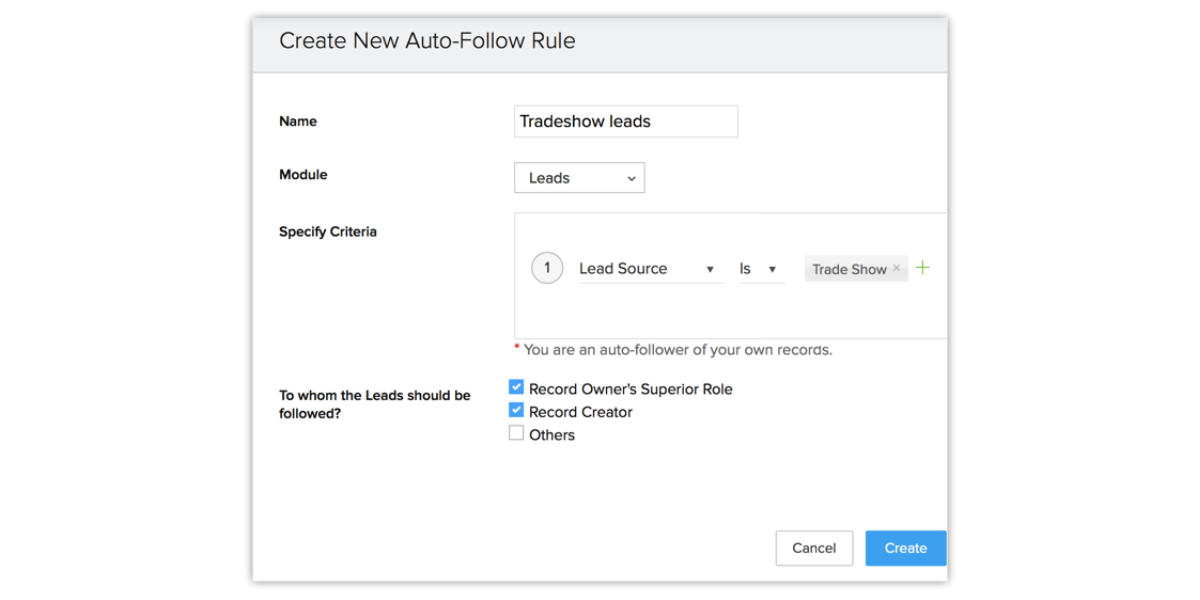This screenshot has height=600, width=1200.
Task: Click the Module field chevron arrow
Action: (x=631, y=178)
